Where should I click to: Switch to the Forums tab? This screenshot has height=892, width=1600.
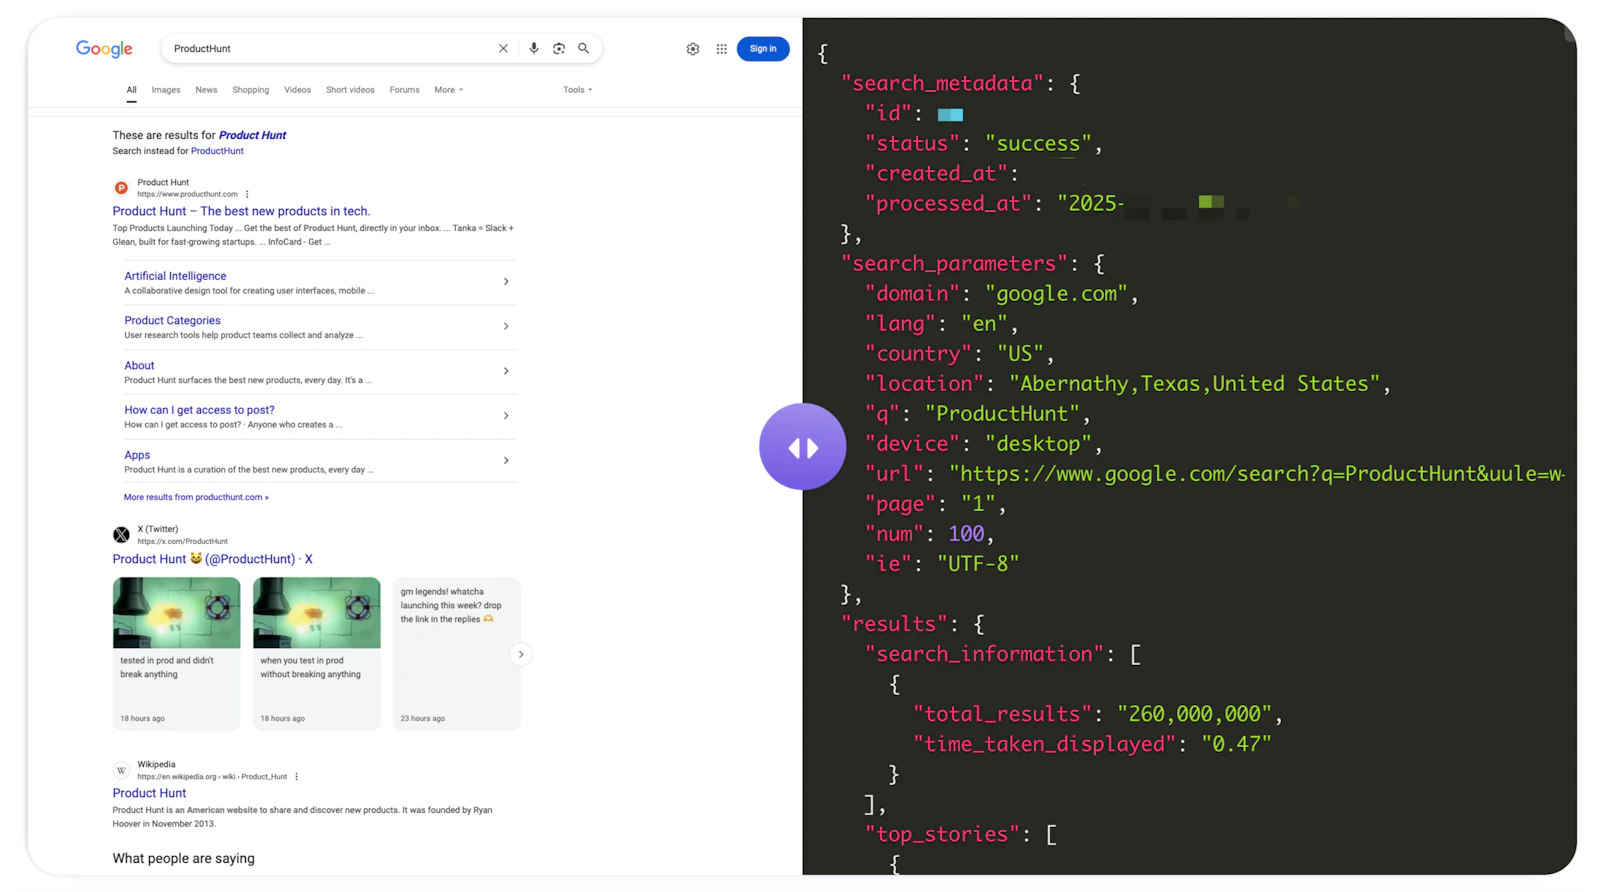coord(405,90)
